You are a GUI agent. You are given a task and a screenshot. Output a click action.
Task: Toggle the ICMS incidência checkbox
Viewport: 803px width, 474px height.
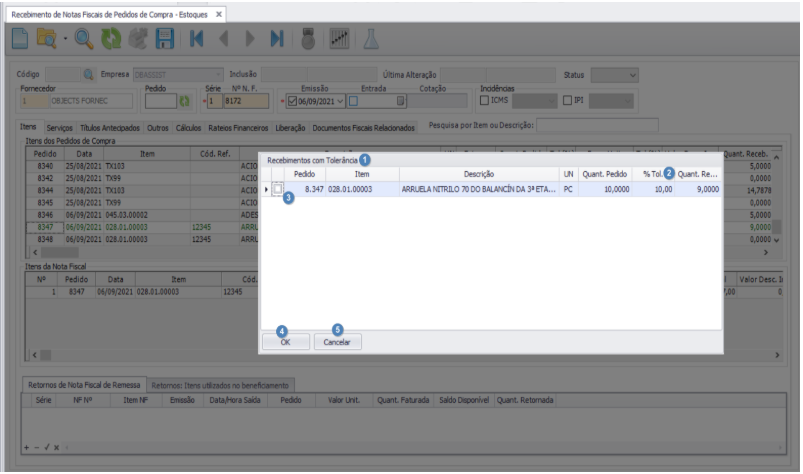coord(486,100)
